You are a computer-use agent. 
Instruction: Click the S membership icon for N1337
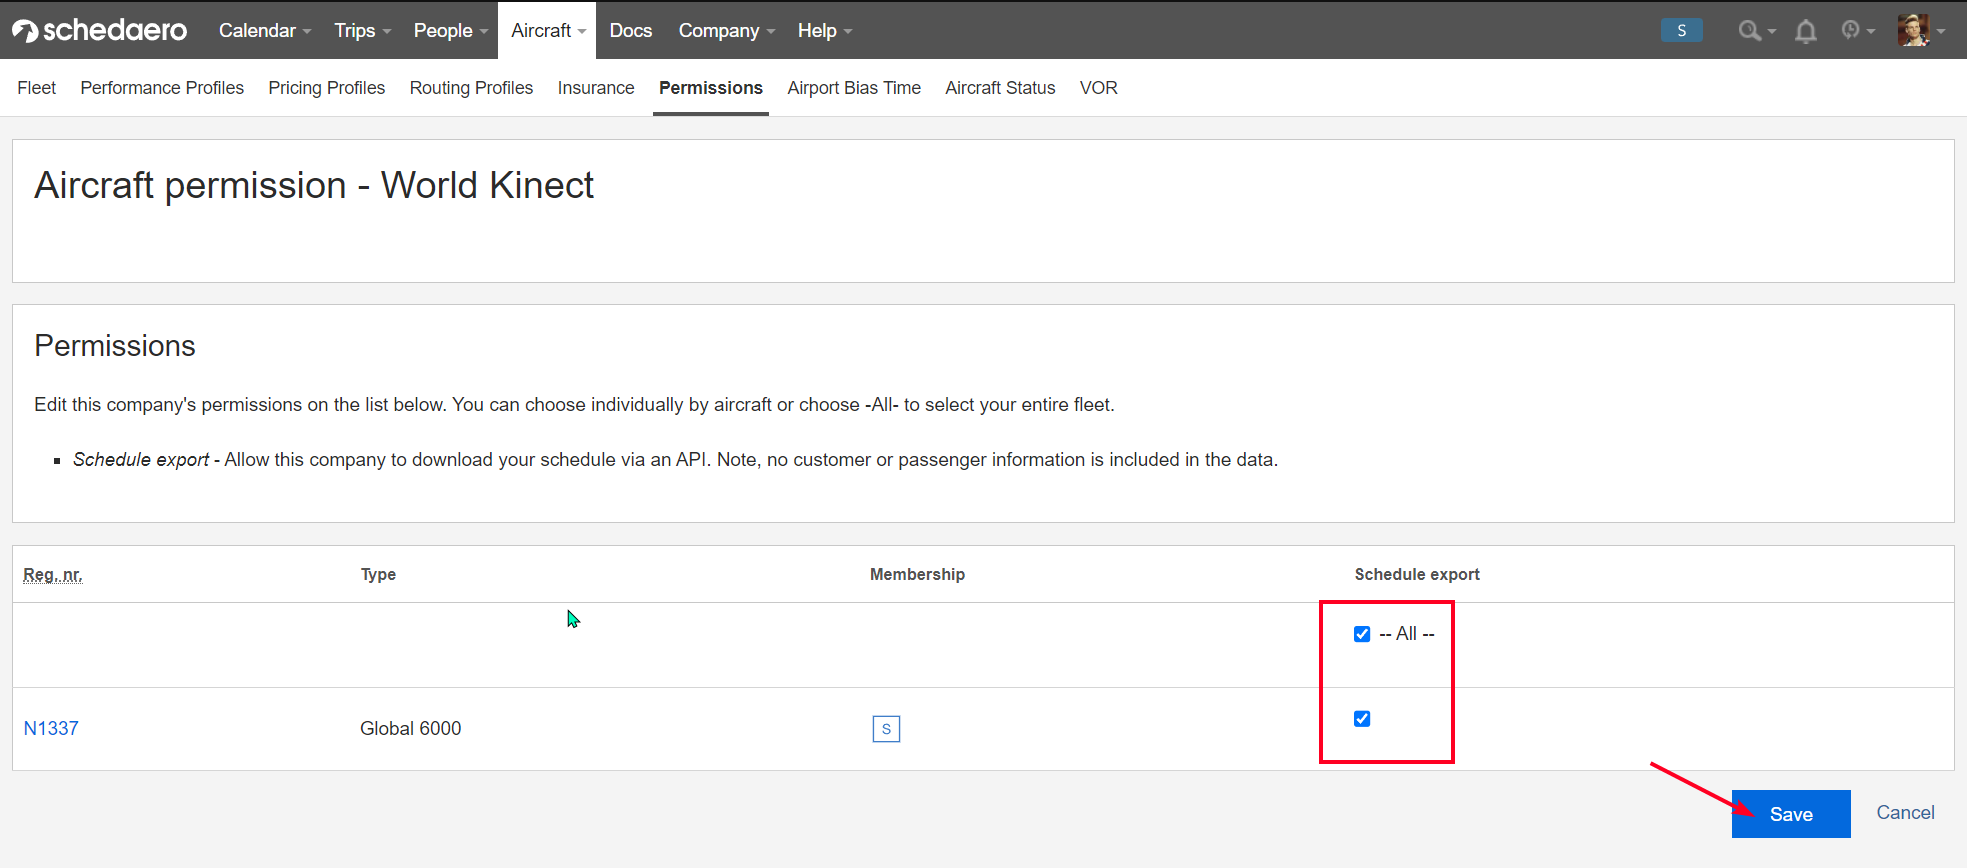886,729
